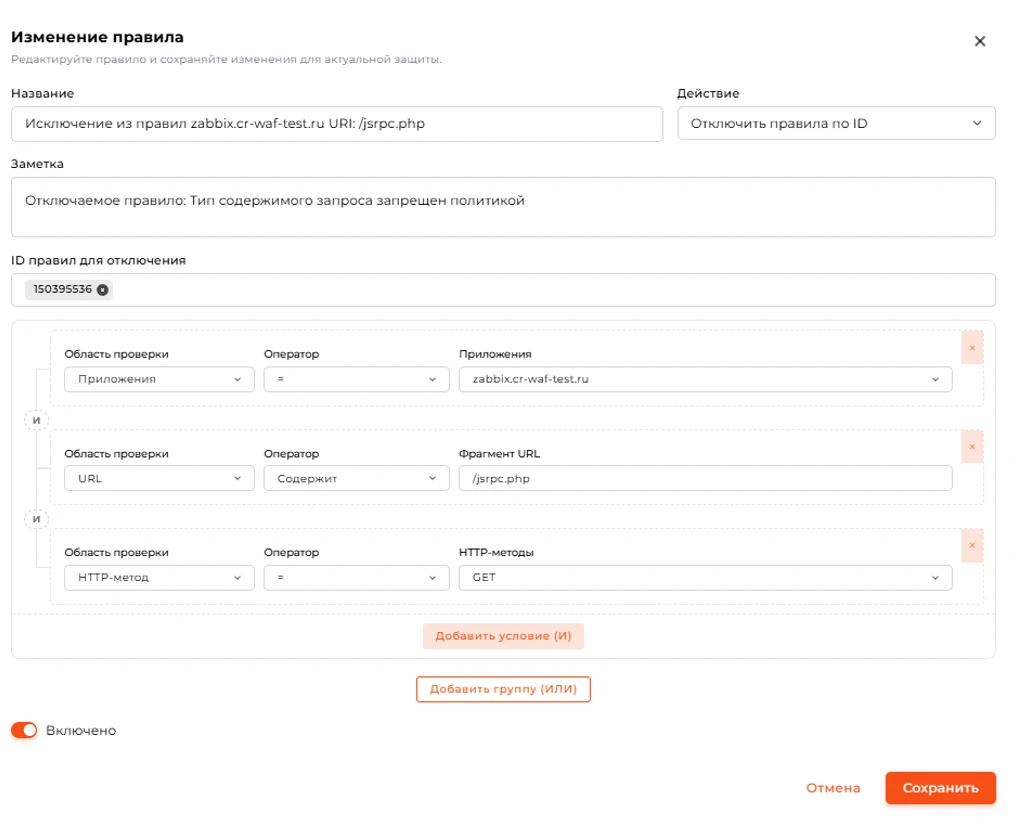Open the HTTP-методы dropdown showing GET
1020x826 pixels.
[705, 578]
